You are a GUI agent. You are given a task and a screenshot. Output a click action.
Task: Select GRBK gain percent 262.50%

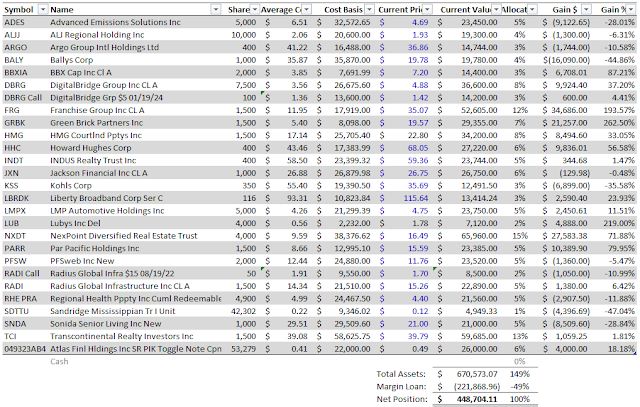pyautogui.click(x=619, y=123)
